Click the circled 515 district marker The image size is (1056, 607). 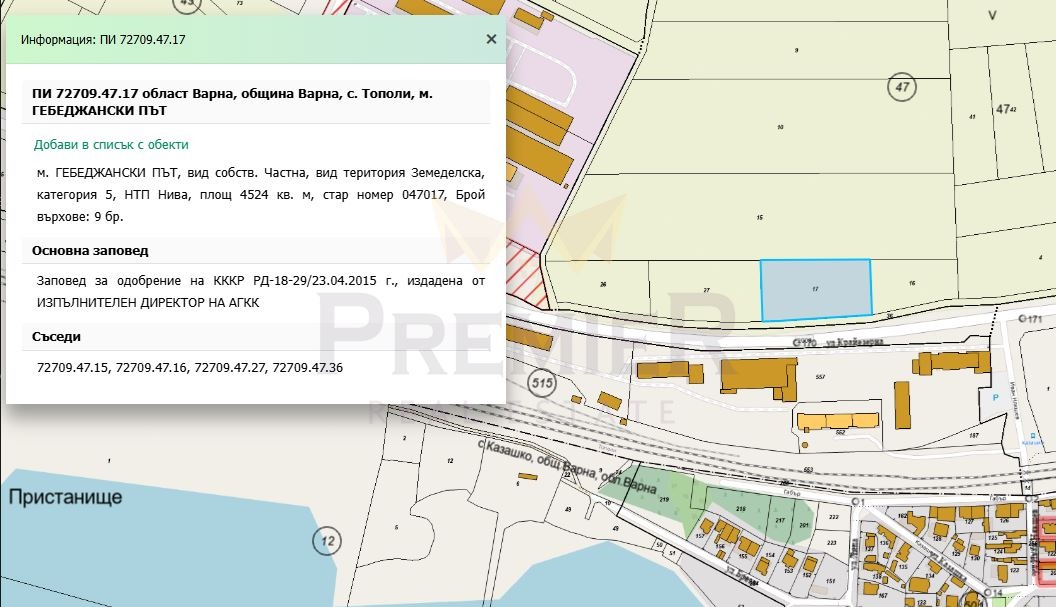[x=542, y=384]
